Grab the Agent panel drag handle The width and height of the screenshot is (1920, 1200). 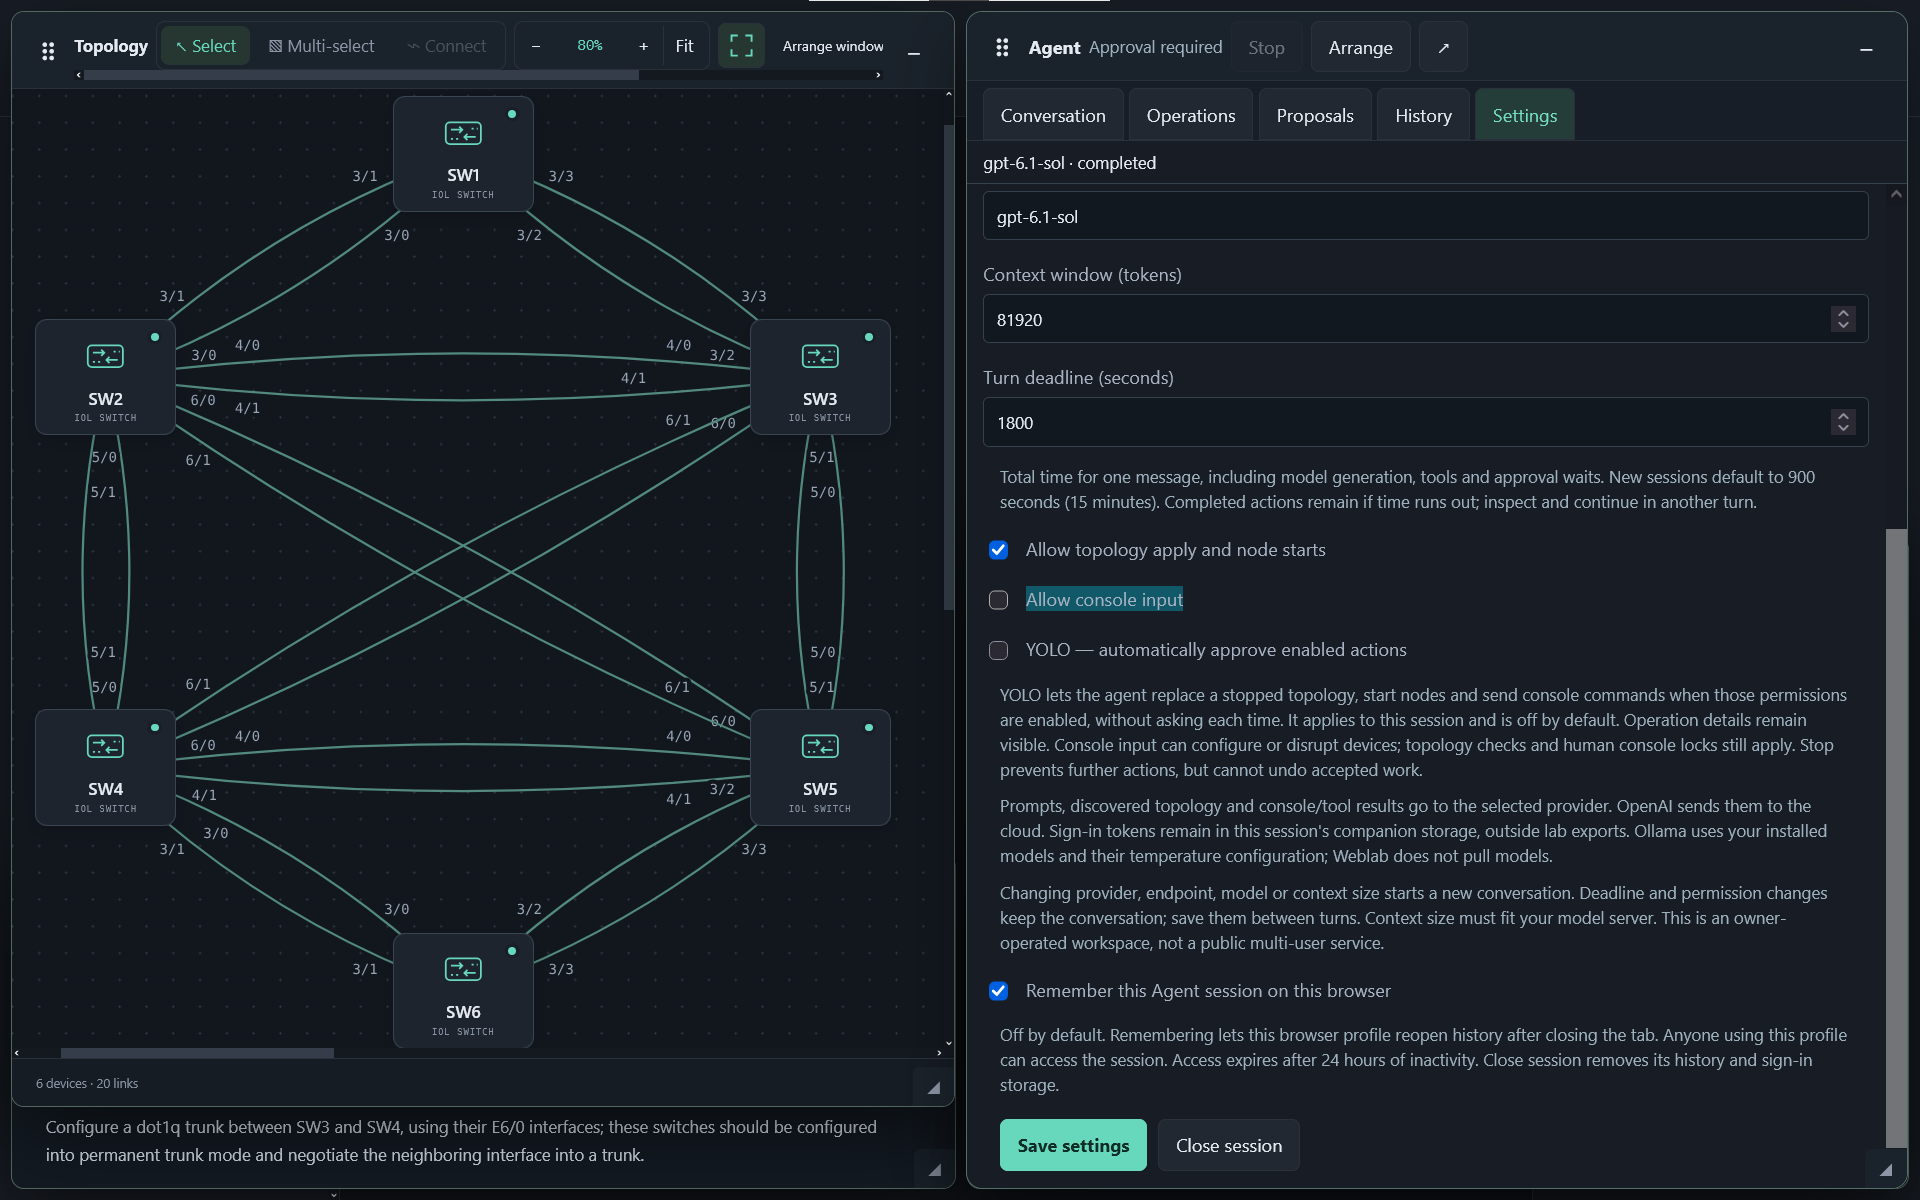point(1002,47)
